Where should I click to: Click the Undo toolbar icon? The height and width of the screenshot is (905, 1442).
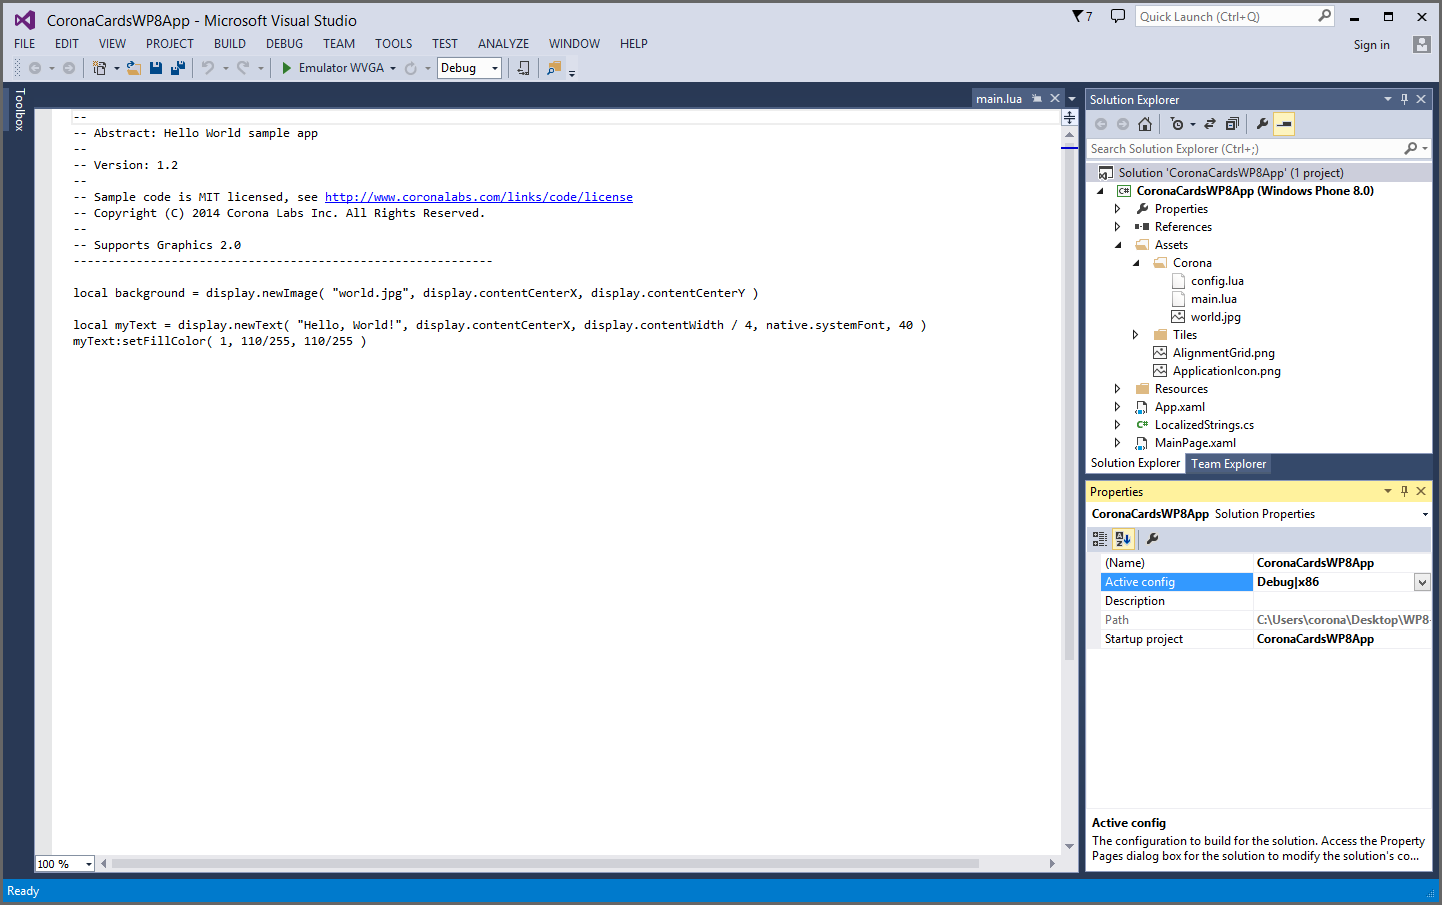pyautogui.click(x=208, y=68)
